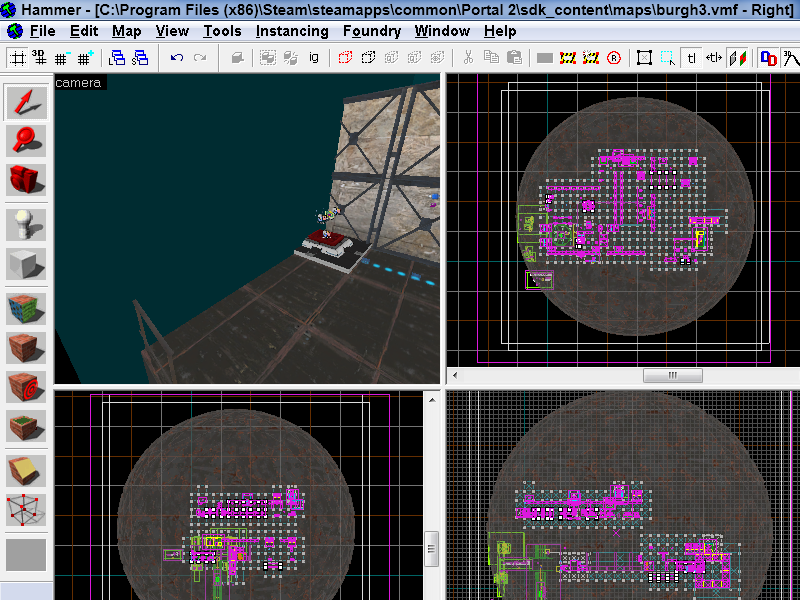The width and height of the screenshot is (800, 600).
Task: Click Larger Grid button (grid with plus)
Action: (85, 58)
